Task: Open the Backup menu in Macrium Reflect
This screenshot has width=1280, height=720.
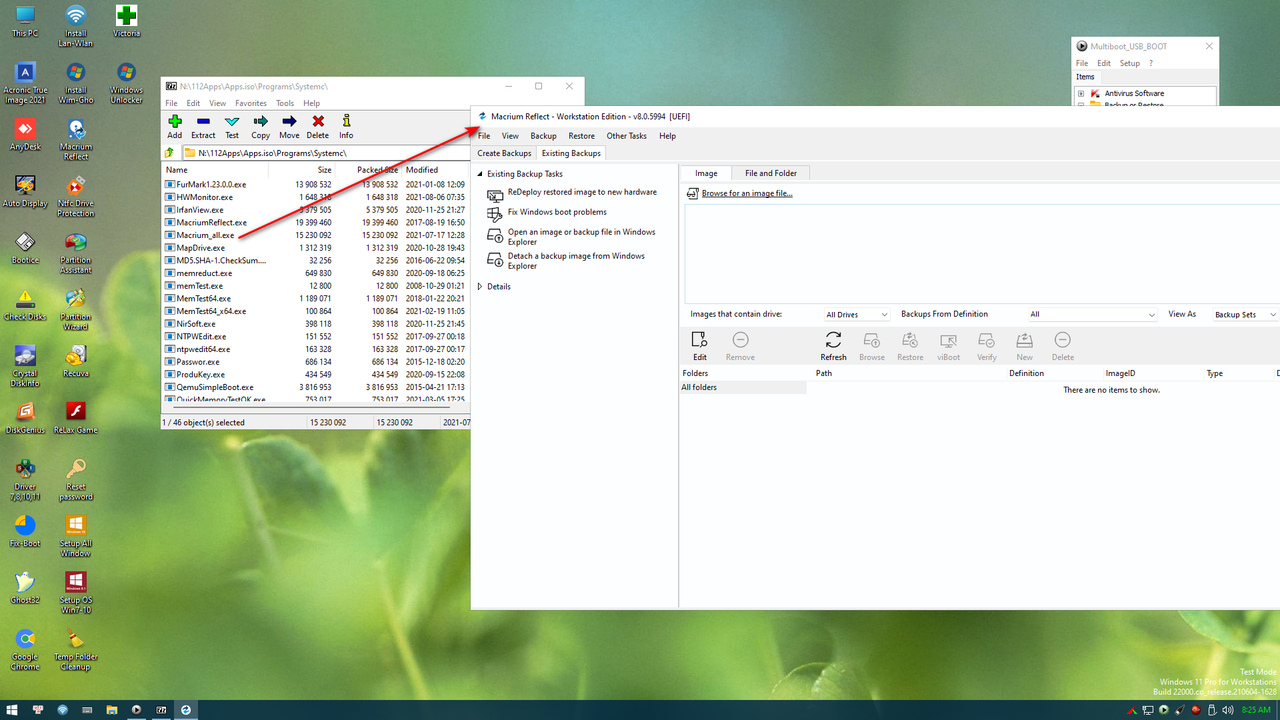Action: (x=543, y=136)
